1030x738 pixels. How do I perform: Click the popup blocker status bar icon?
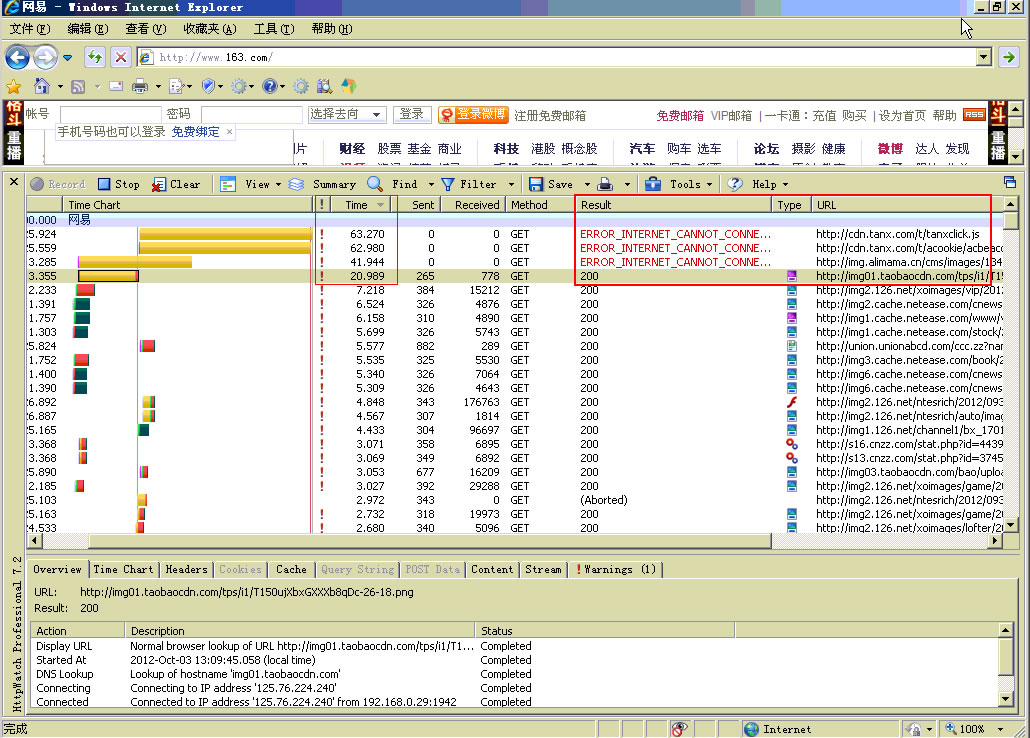click(679, 729)
